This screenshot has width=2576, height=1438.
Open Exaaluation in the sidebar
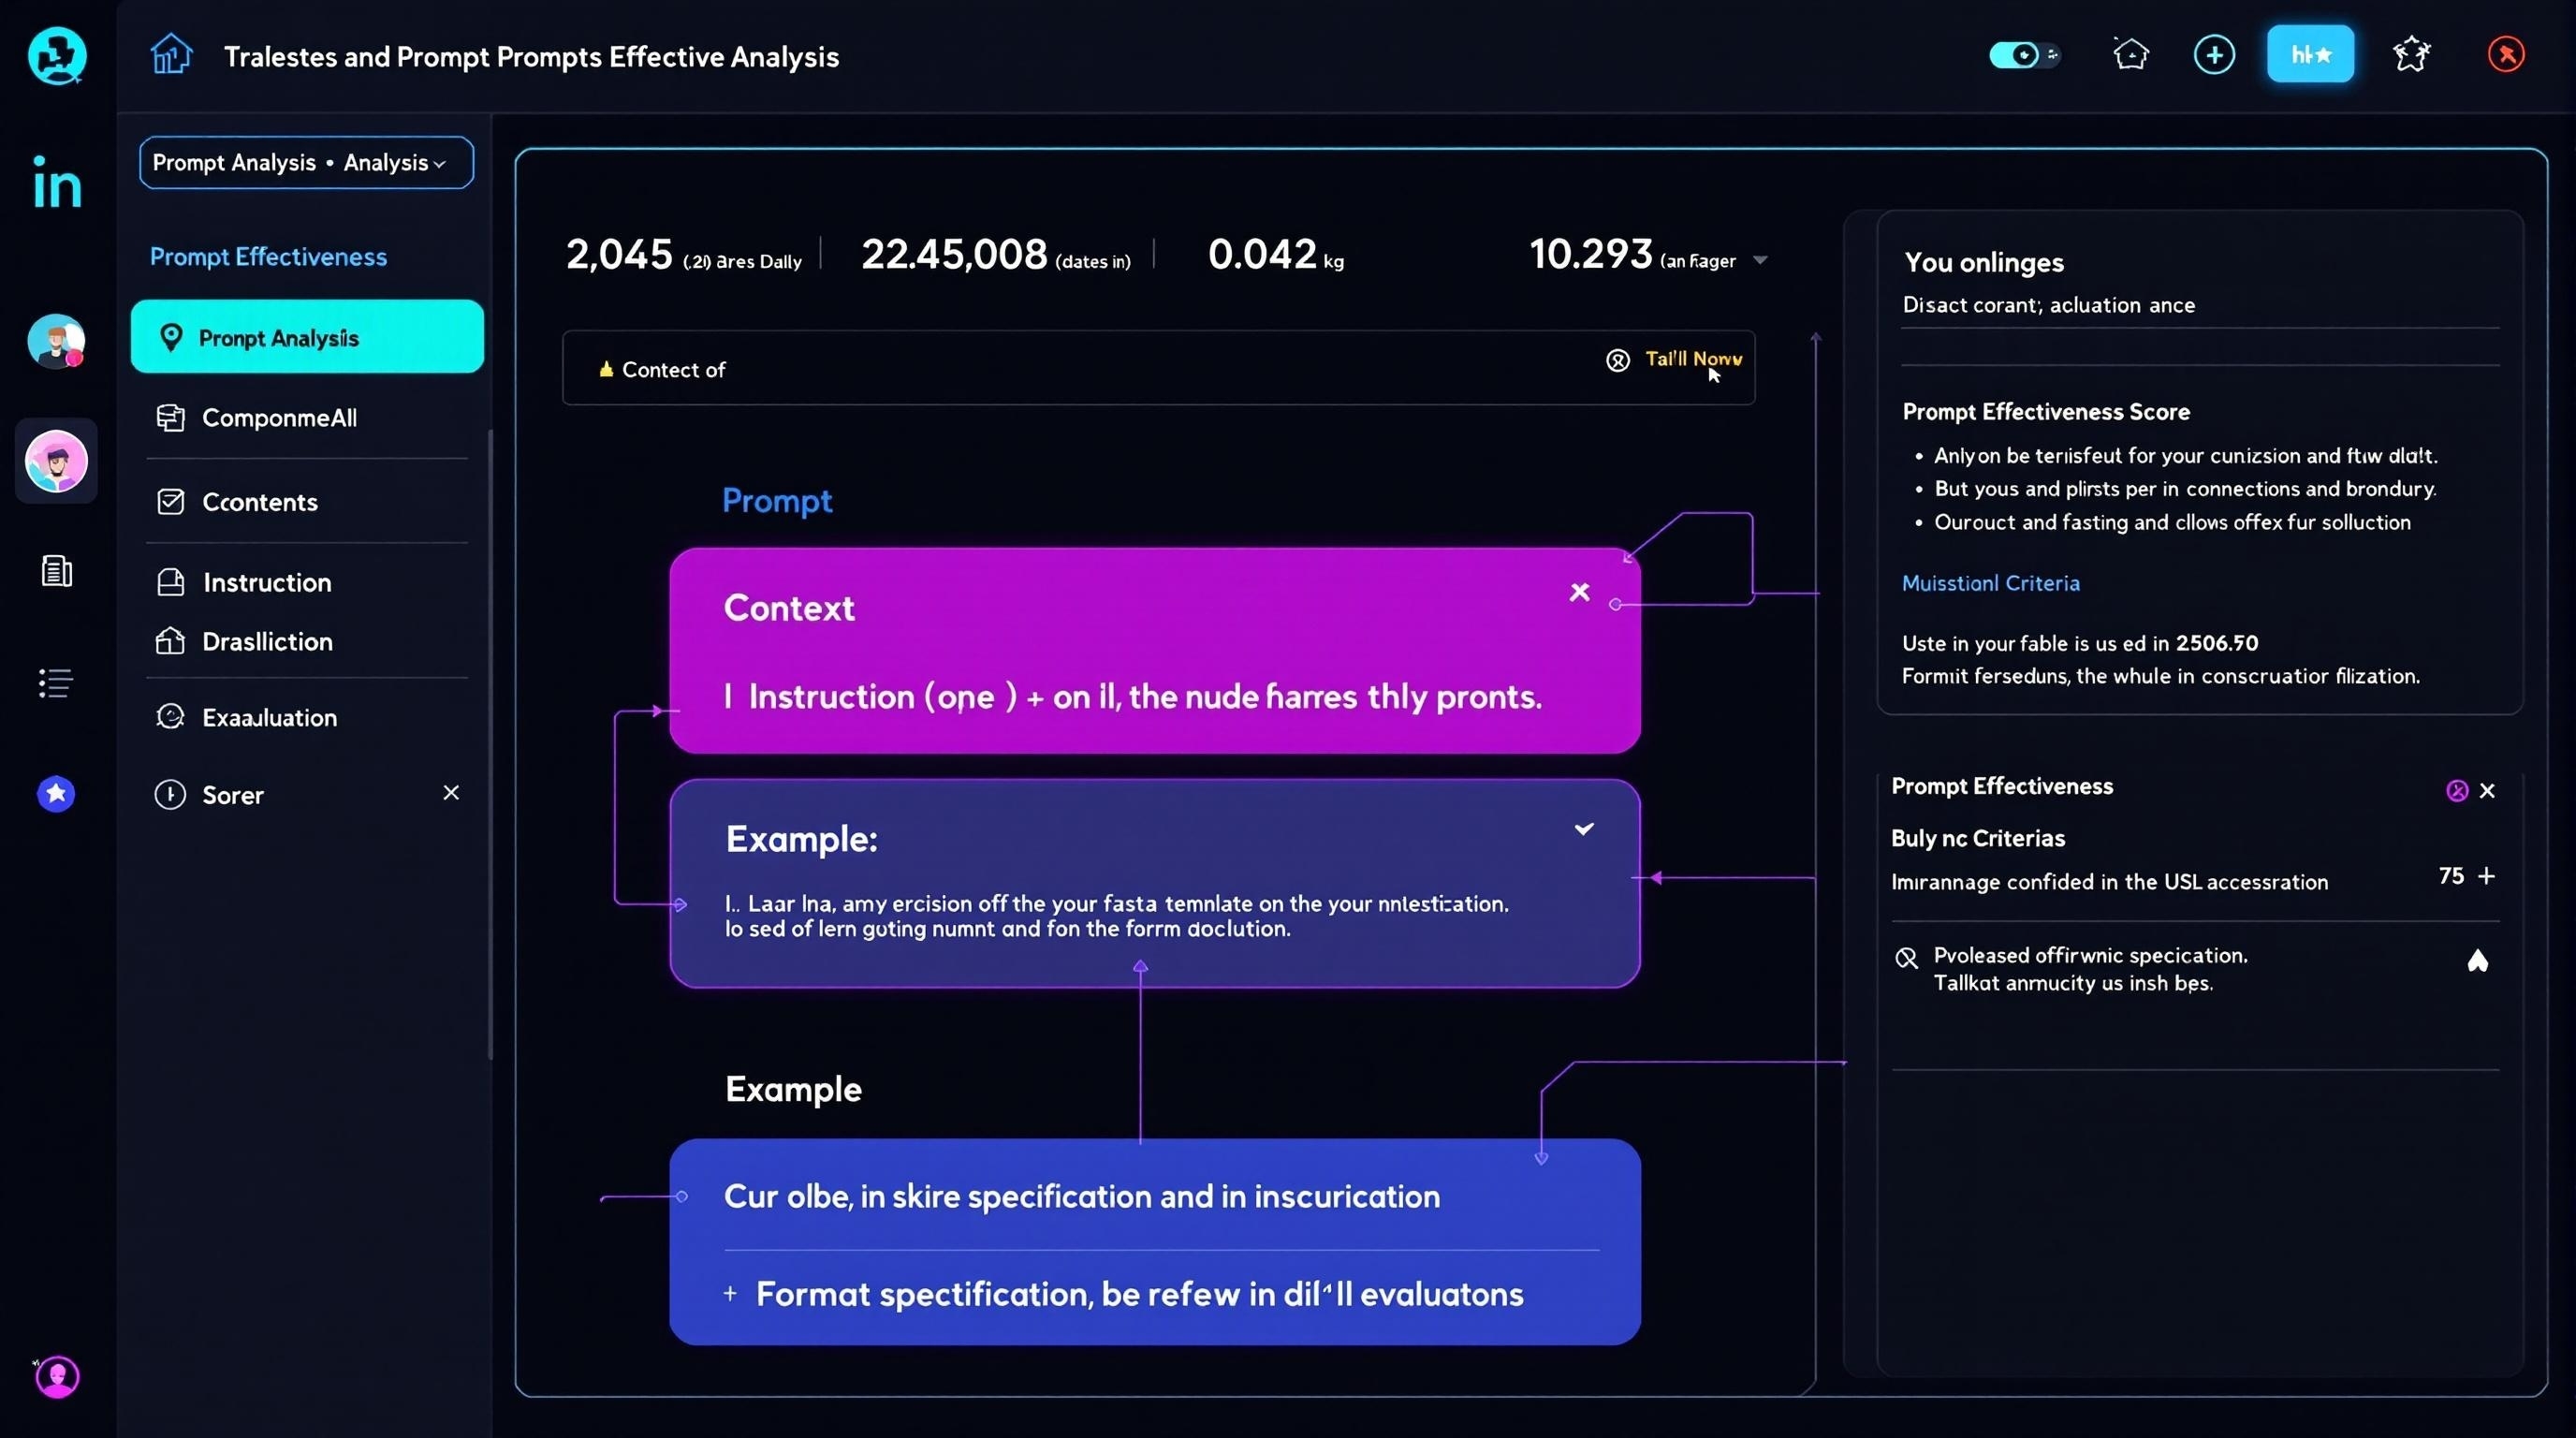(x=307, y=717)
